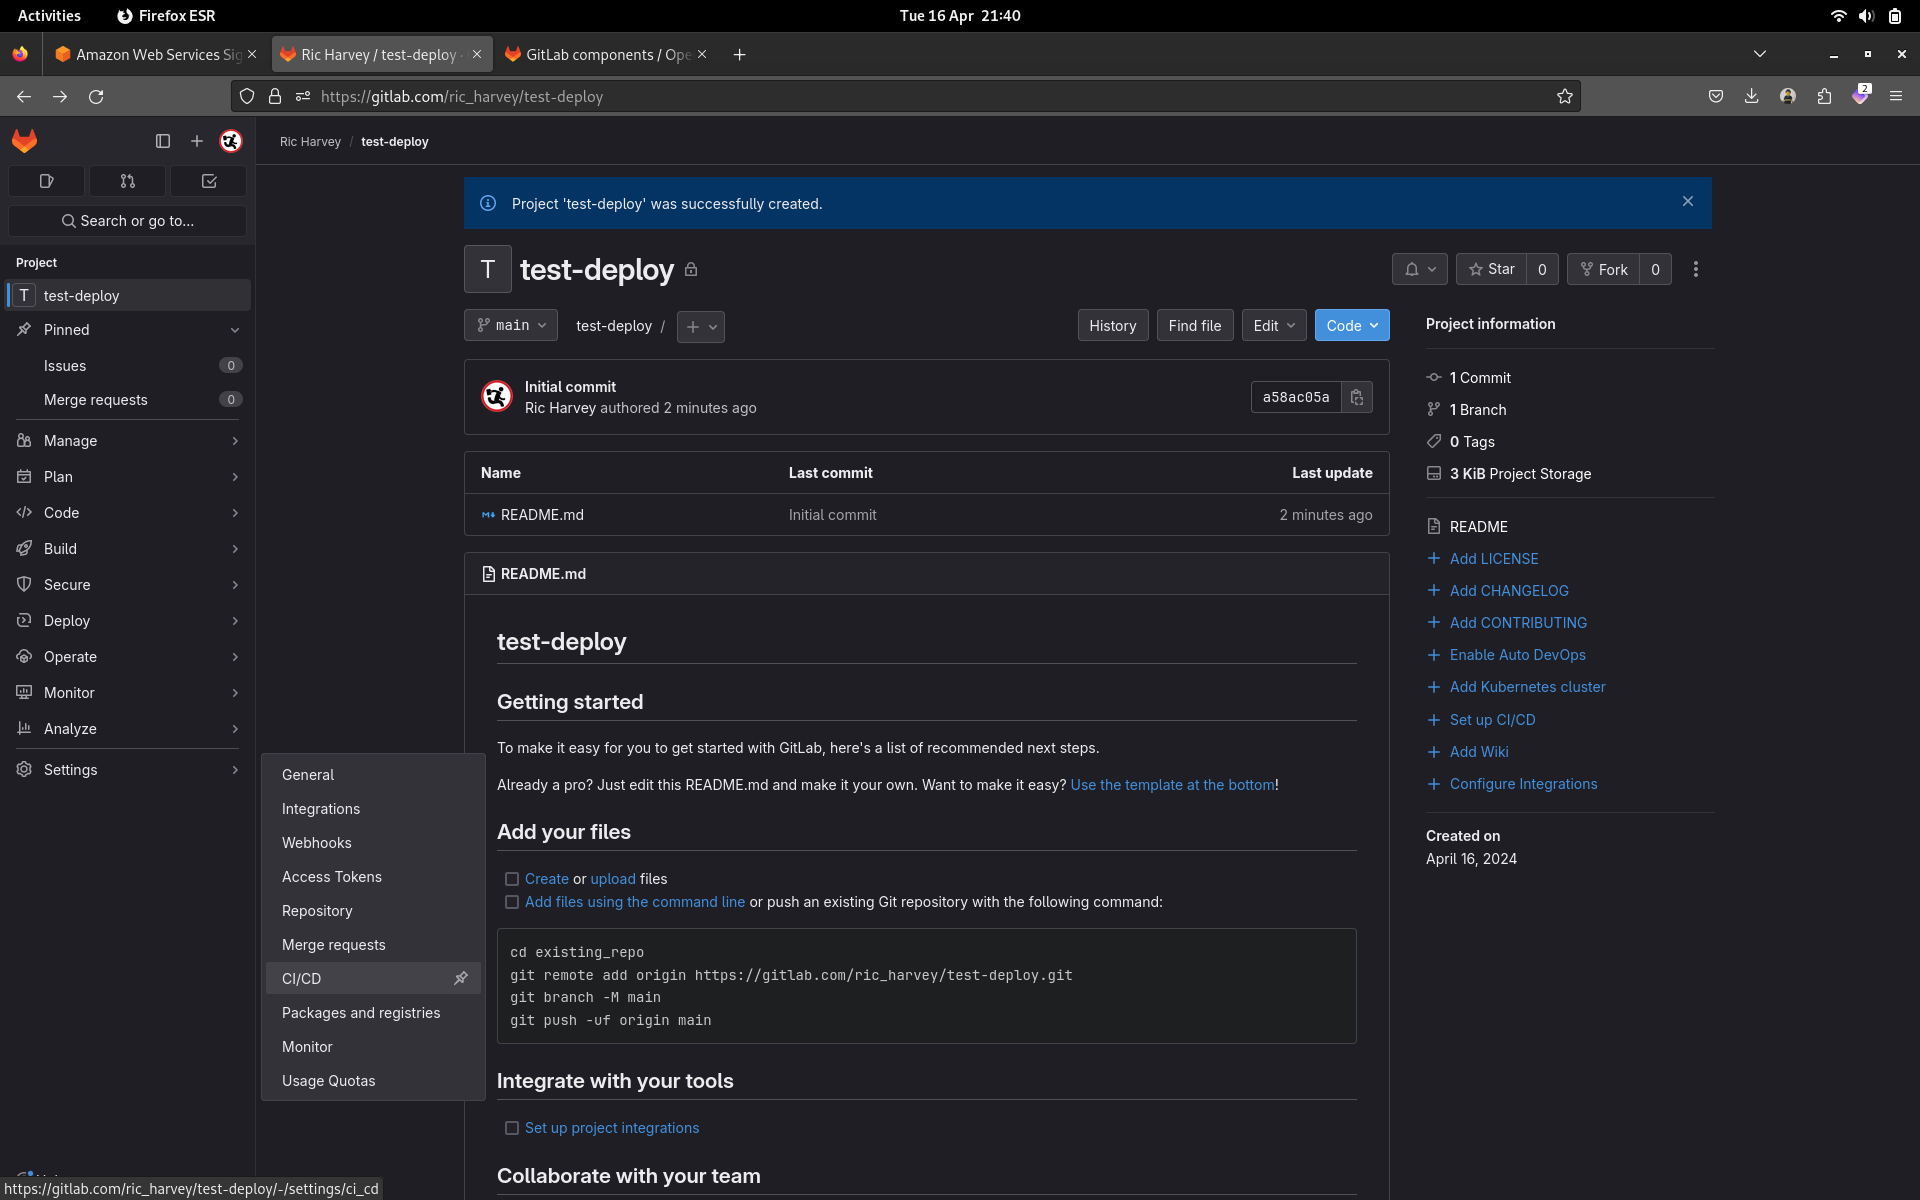Dismiss the project created alert banner

coord(1688,202)
